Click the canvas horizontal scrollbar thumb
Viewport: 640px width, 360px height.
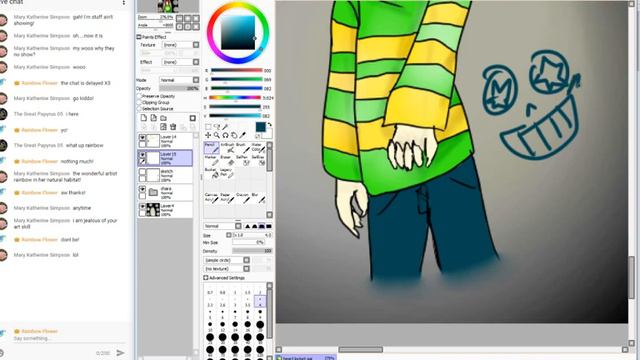(x=361, y=350)
